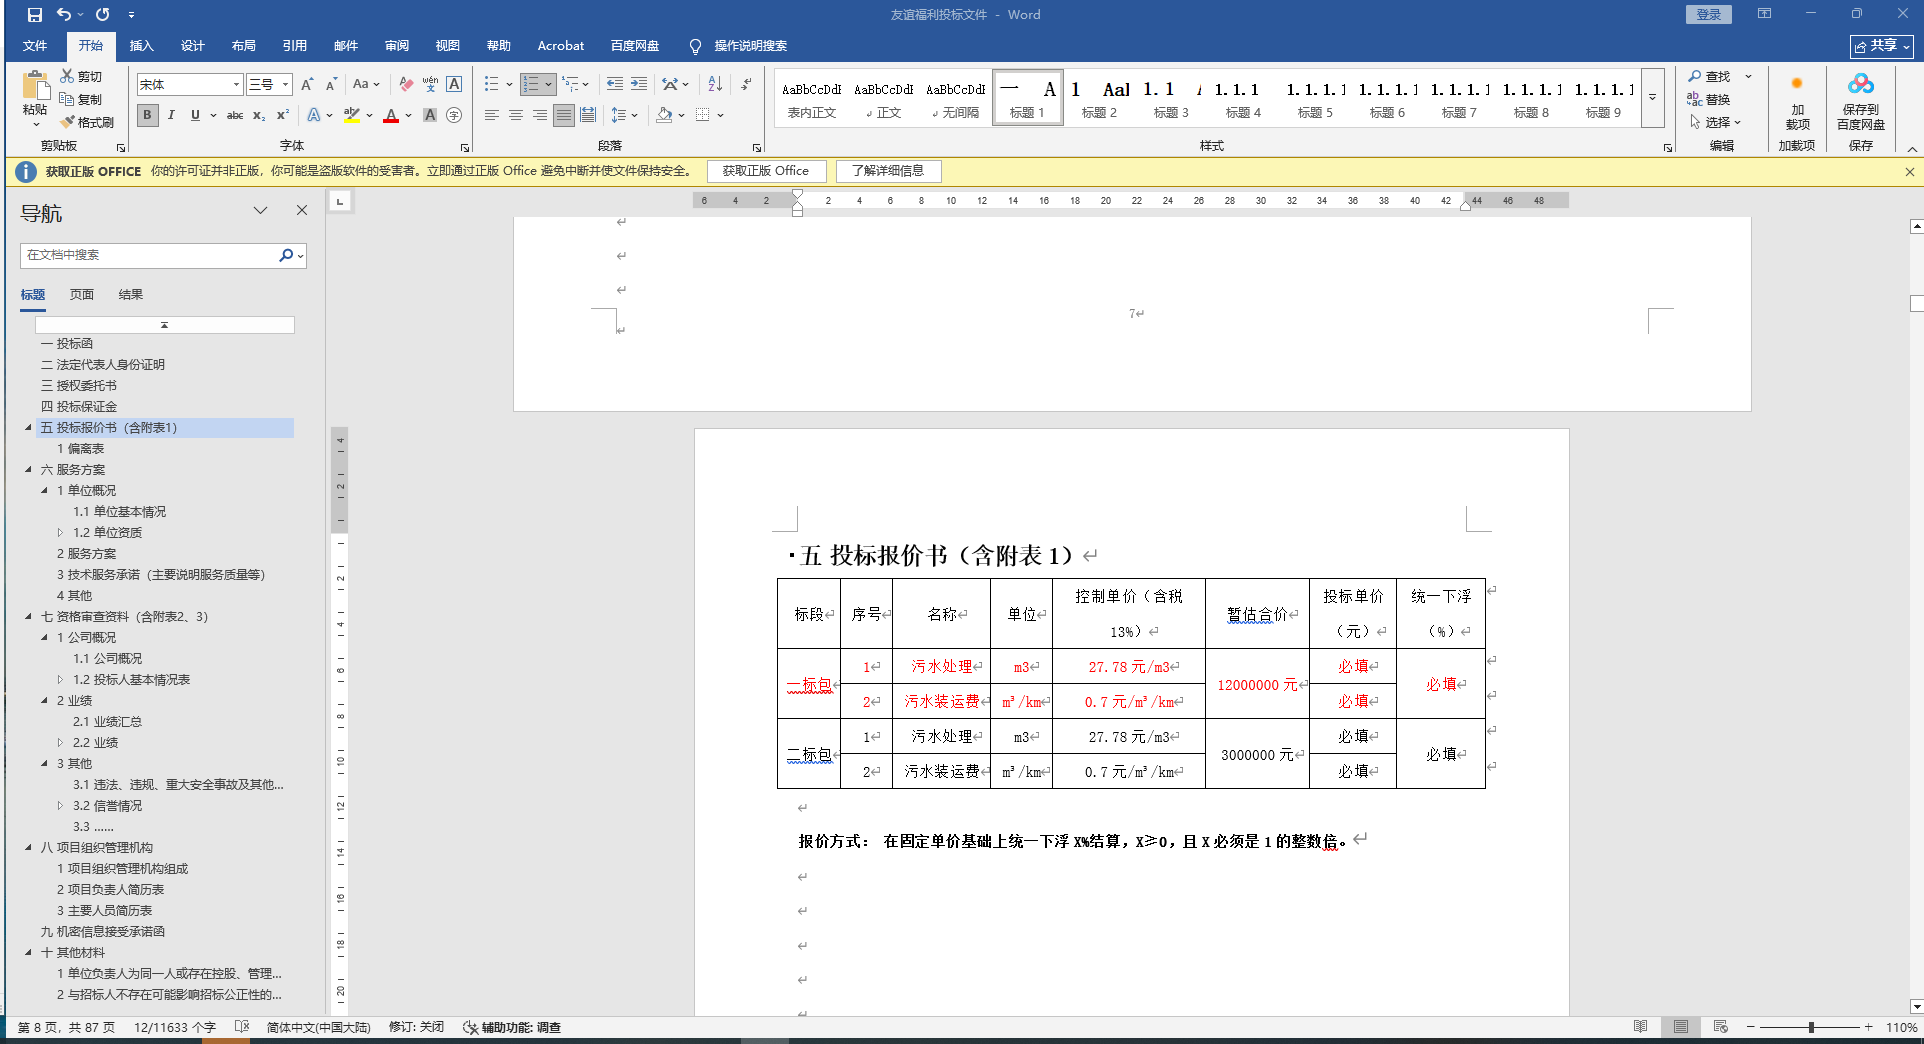The height and width of the screenshot is (1044, 1924).
Task: Apply strikethrough (abc) formatting
Action: pyautogui.click(x=235, y=115)
